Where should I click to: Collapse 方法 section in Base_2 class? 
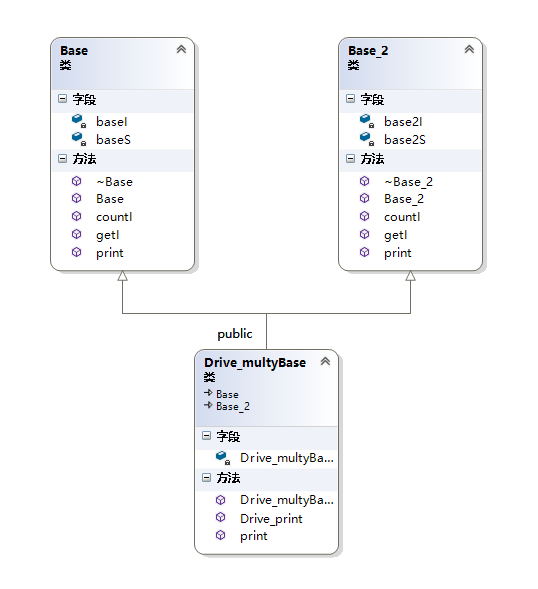click(350, 159)
